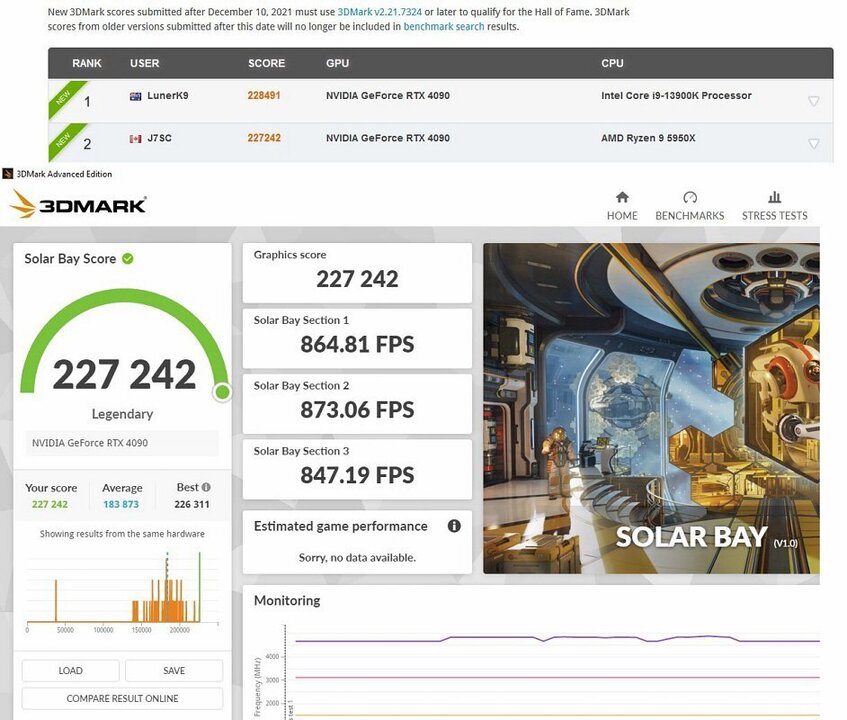Click the green gauge end marker

222,392
